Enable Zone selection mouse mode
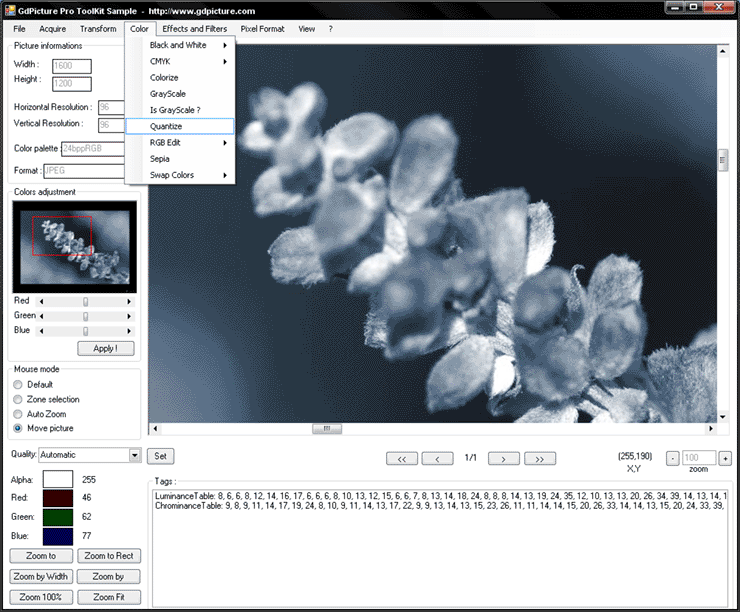Image resolution: width=740 pixels, height=612 pixels. click(18, 399)
